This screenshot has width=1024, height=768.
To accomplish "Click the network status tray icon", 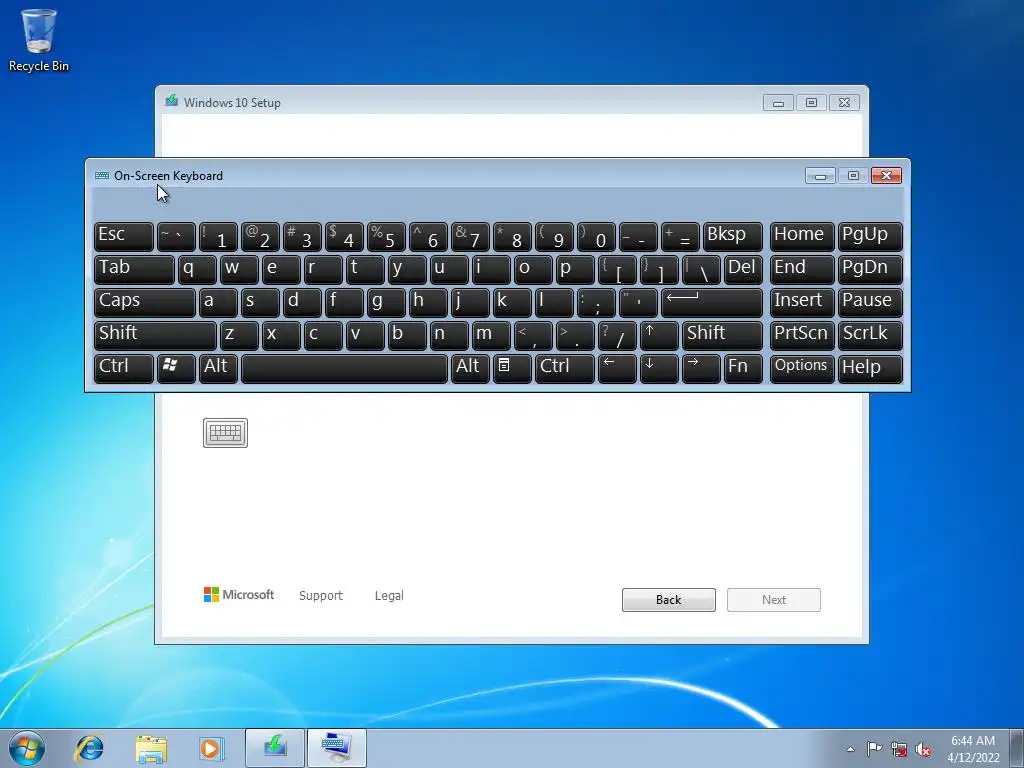I will point(899,749).
